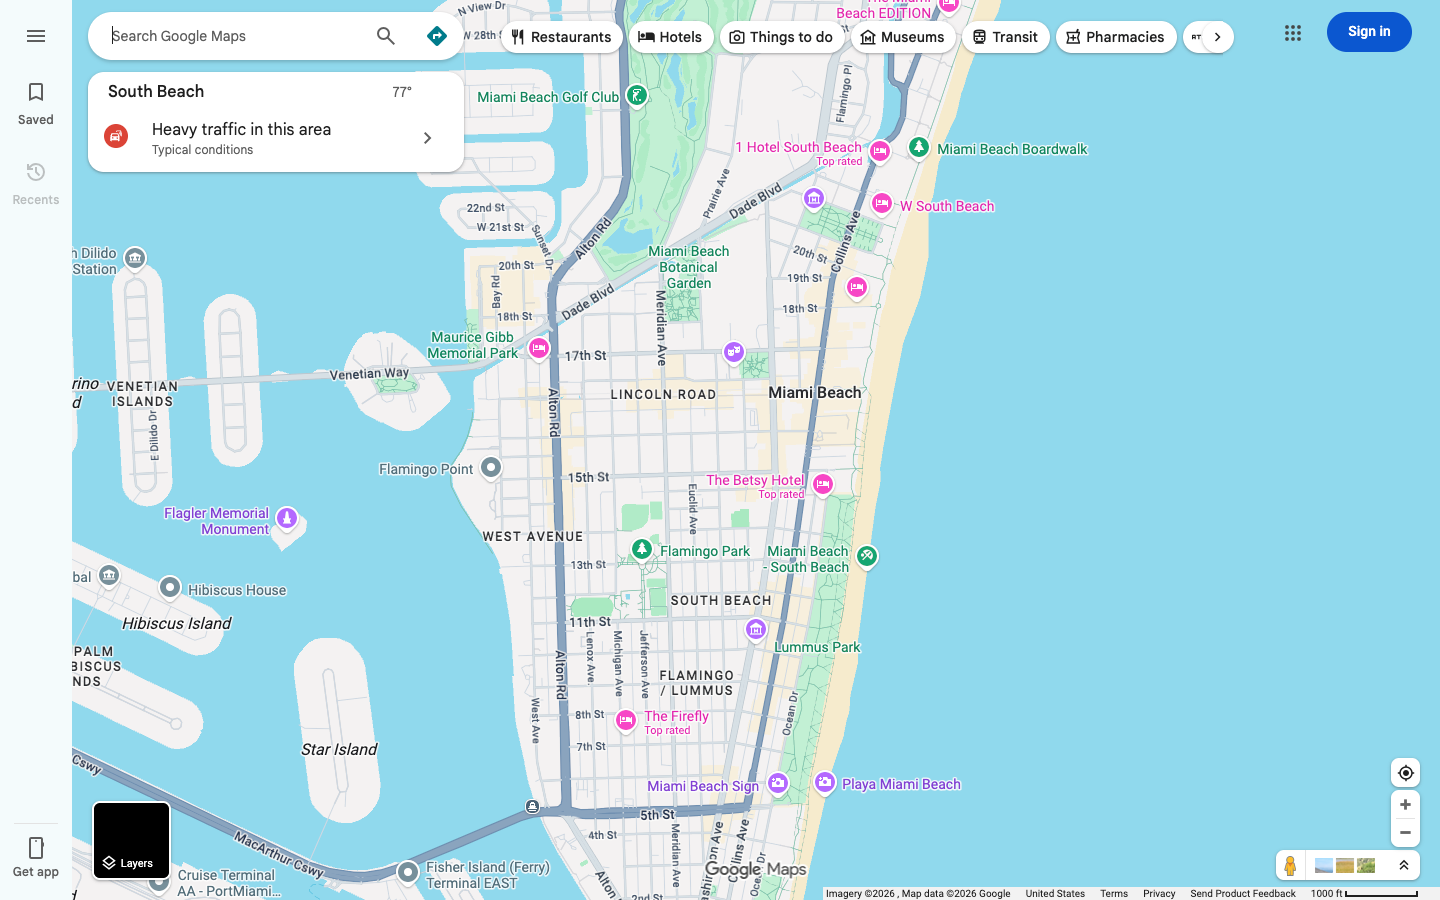The image size is (1440, 900).
Task: Click Fisher Island Ferry Terminal marker
Action: (408, 873)
